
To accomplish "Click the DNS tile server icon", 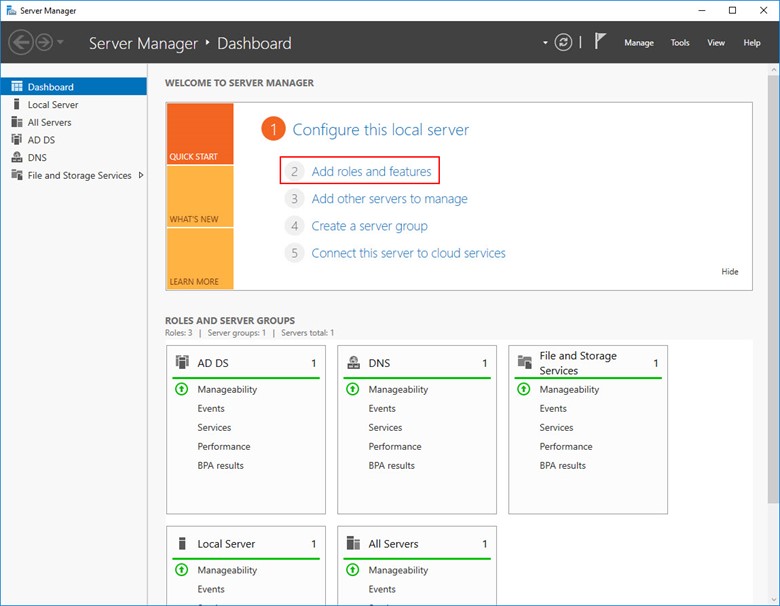I will coord(353,363).
